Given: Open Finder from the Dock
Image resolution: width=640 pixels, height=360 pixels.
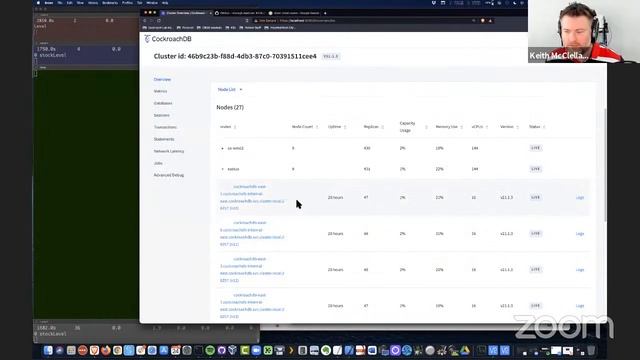Looking at the screenshot, I should tap(48, 350).
